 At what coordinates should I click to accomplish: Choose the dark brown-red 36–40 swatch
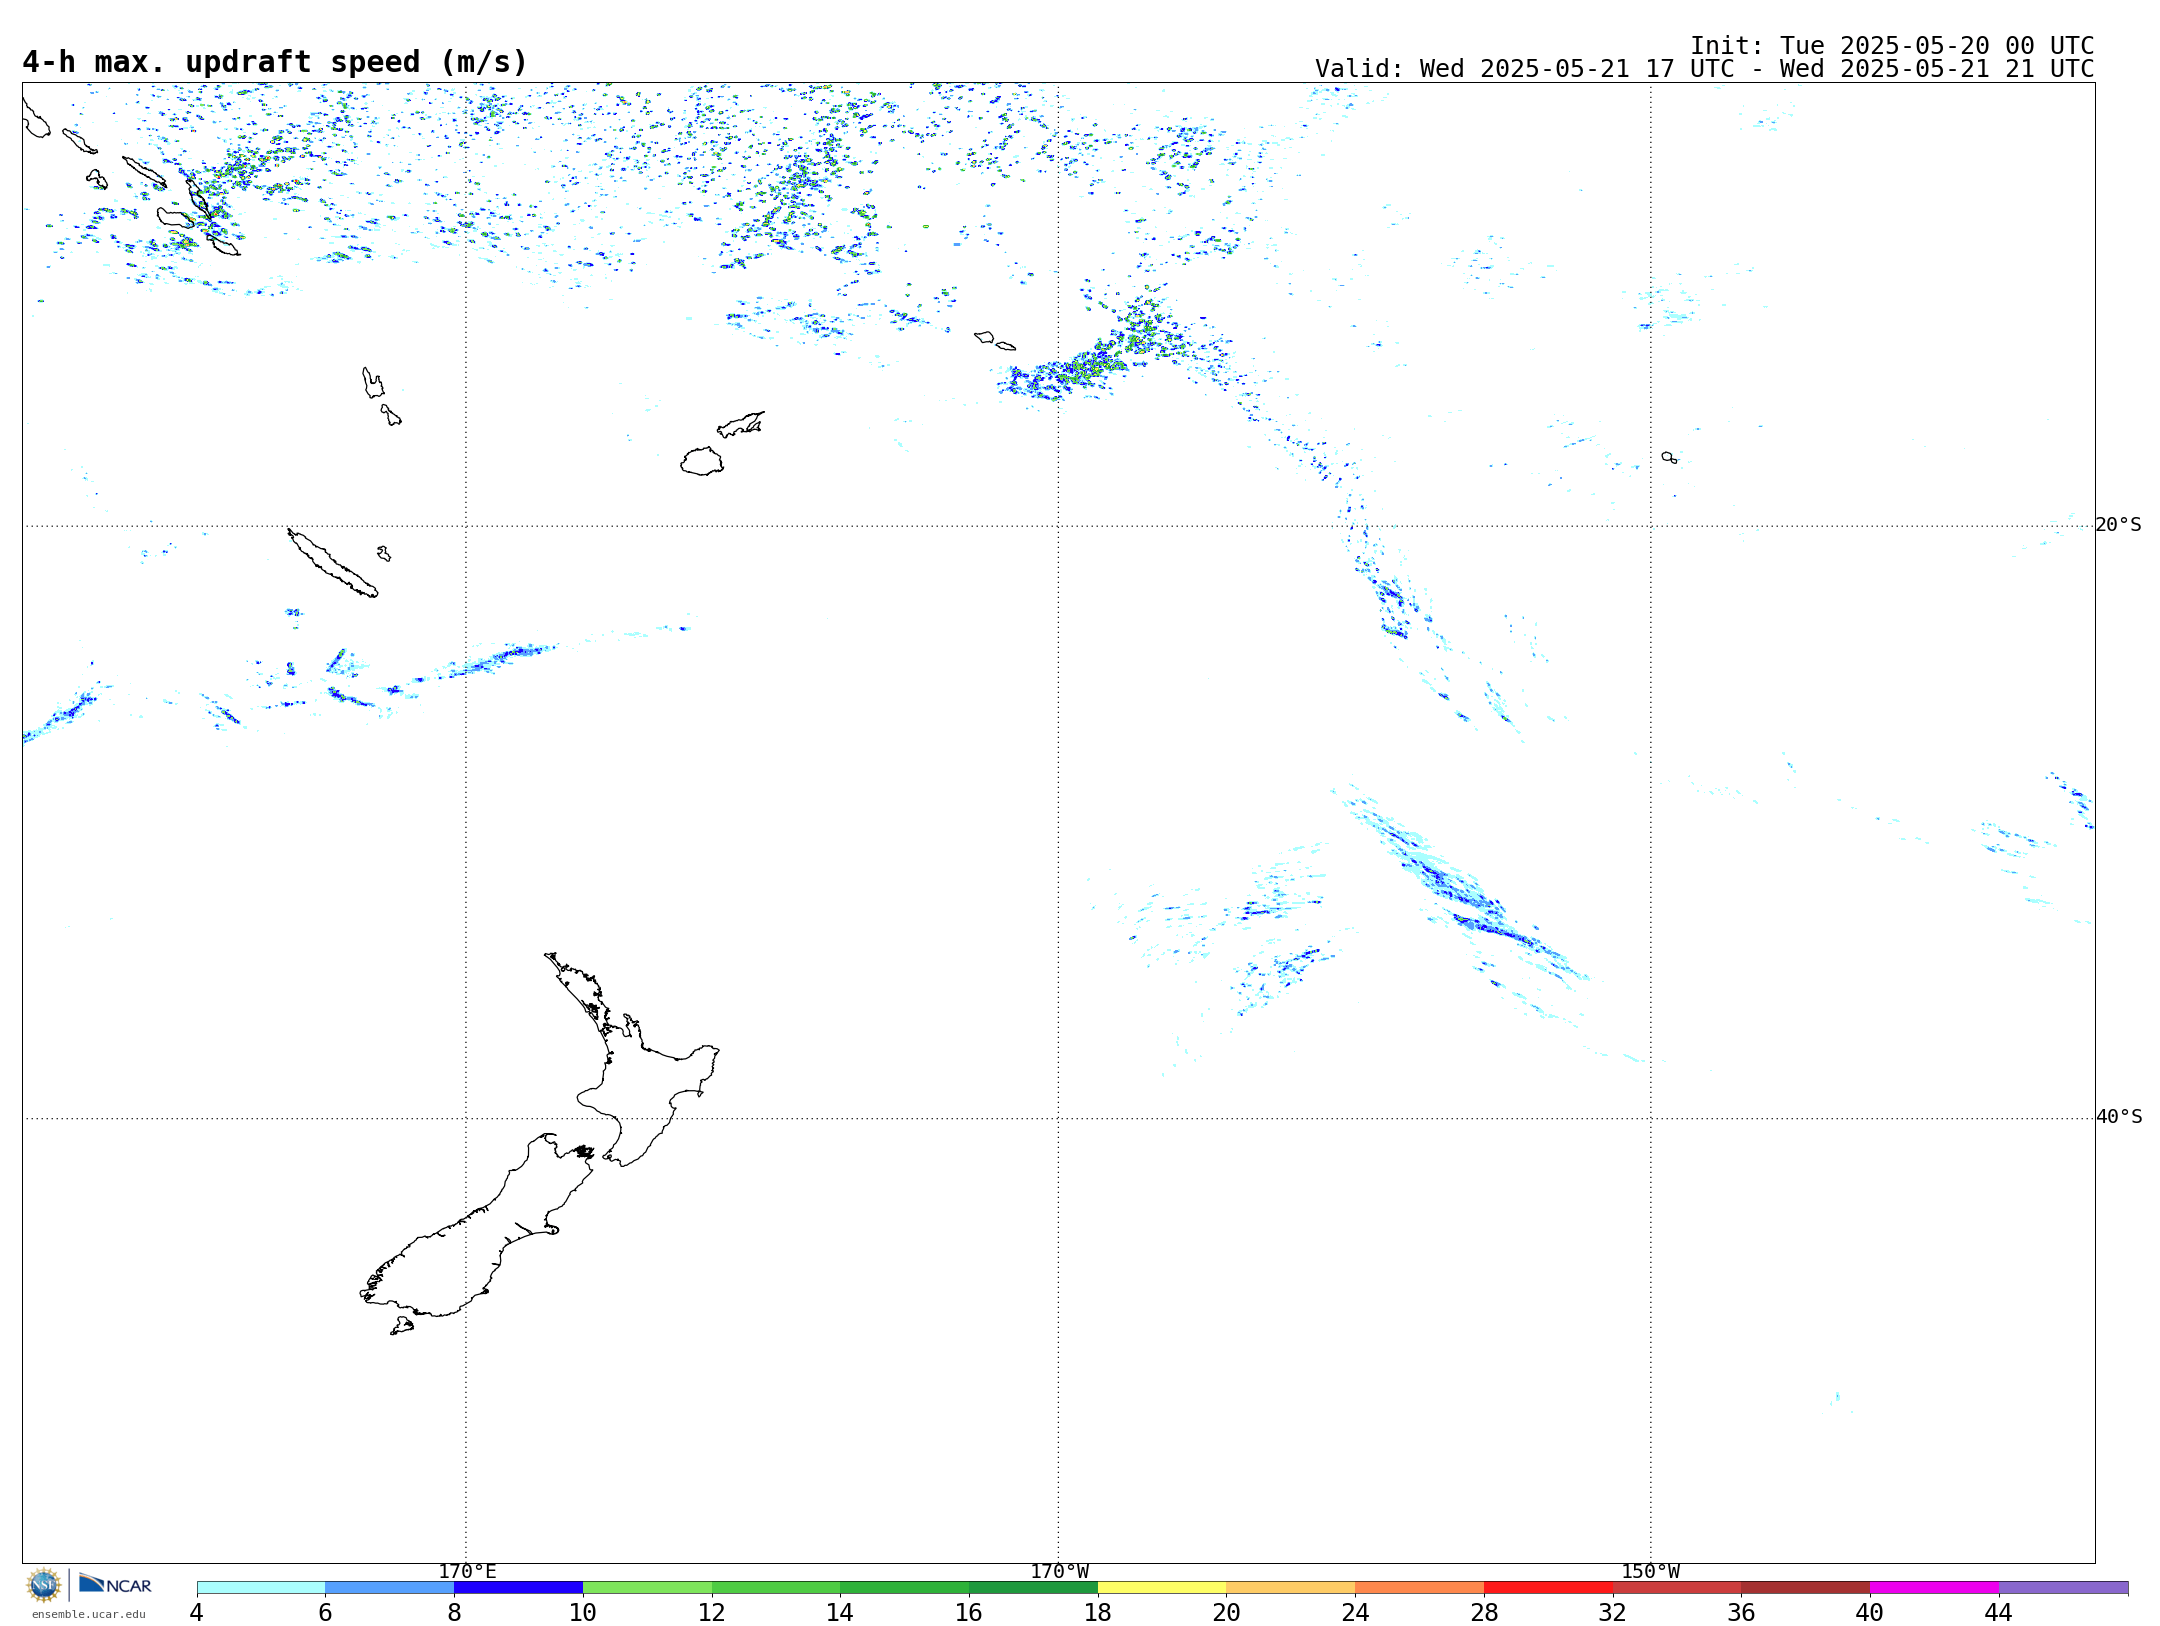pyautogui.click(x=1806, y=1588)
